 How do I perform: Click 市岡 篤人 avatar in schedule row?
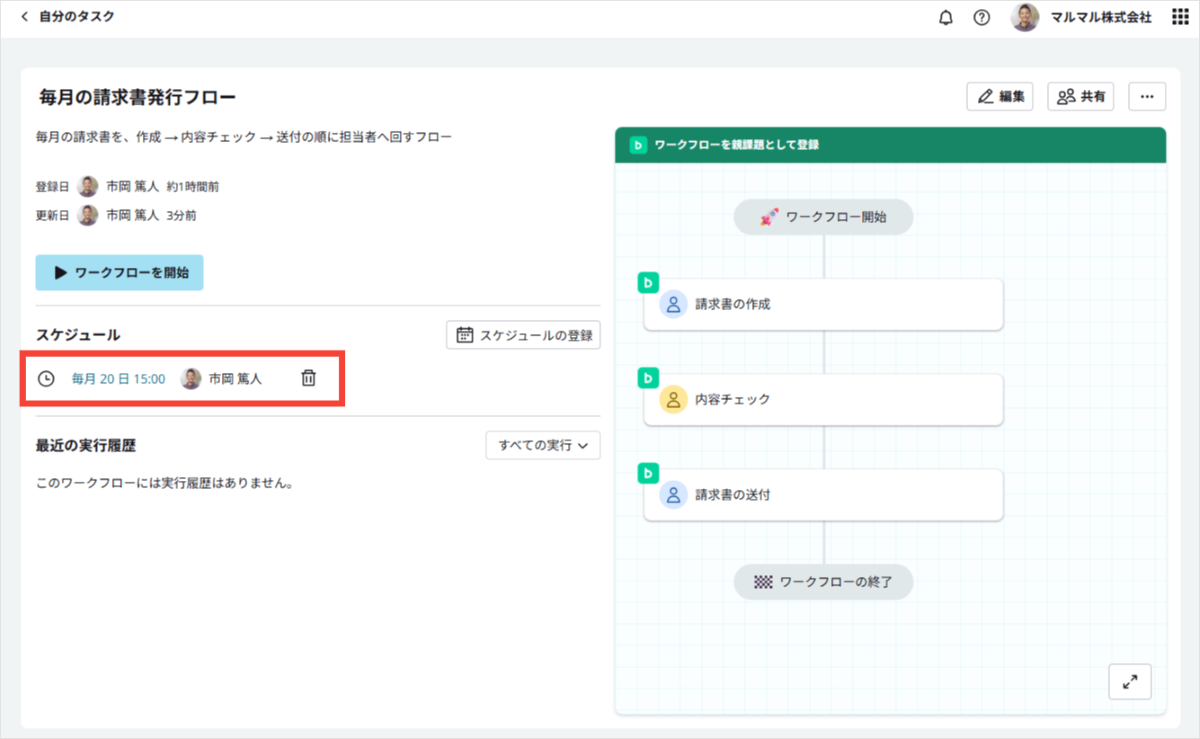pyautogui.click(x=190, y=379)
